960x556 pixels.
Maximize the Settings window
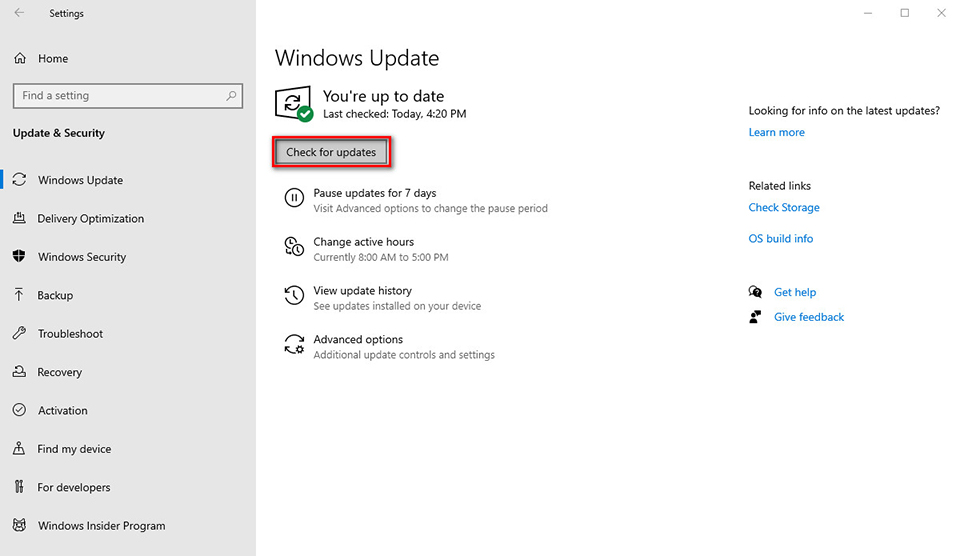coord(904,13)
